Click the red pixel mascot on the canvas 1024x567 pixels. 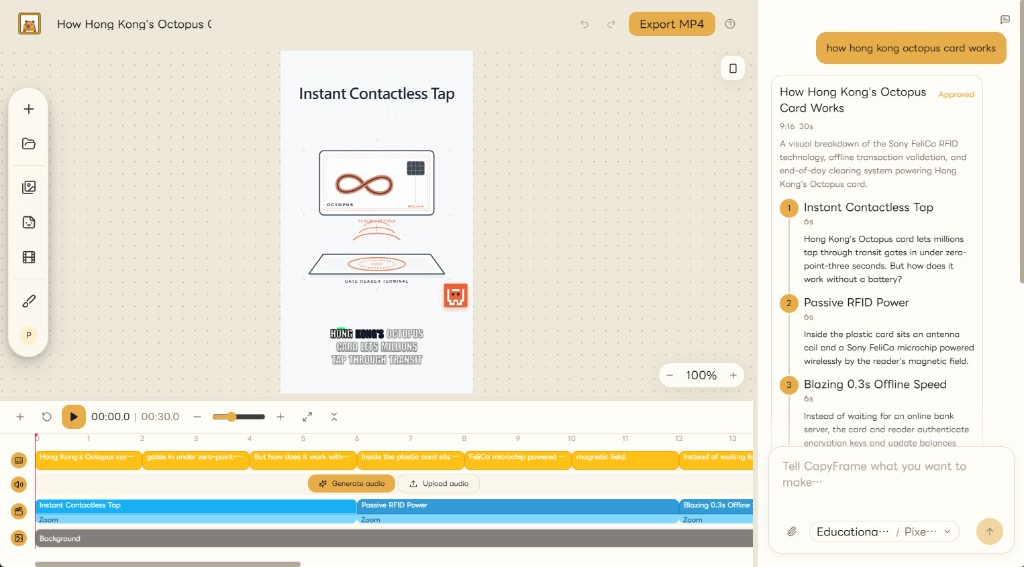[x=456, y=295]
